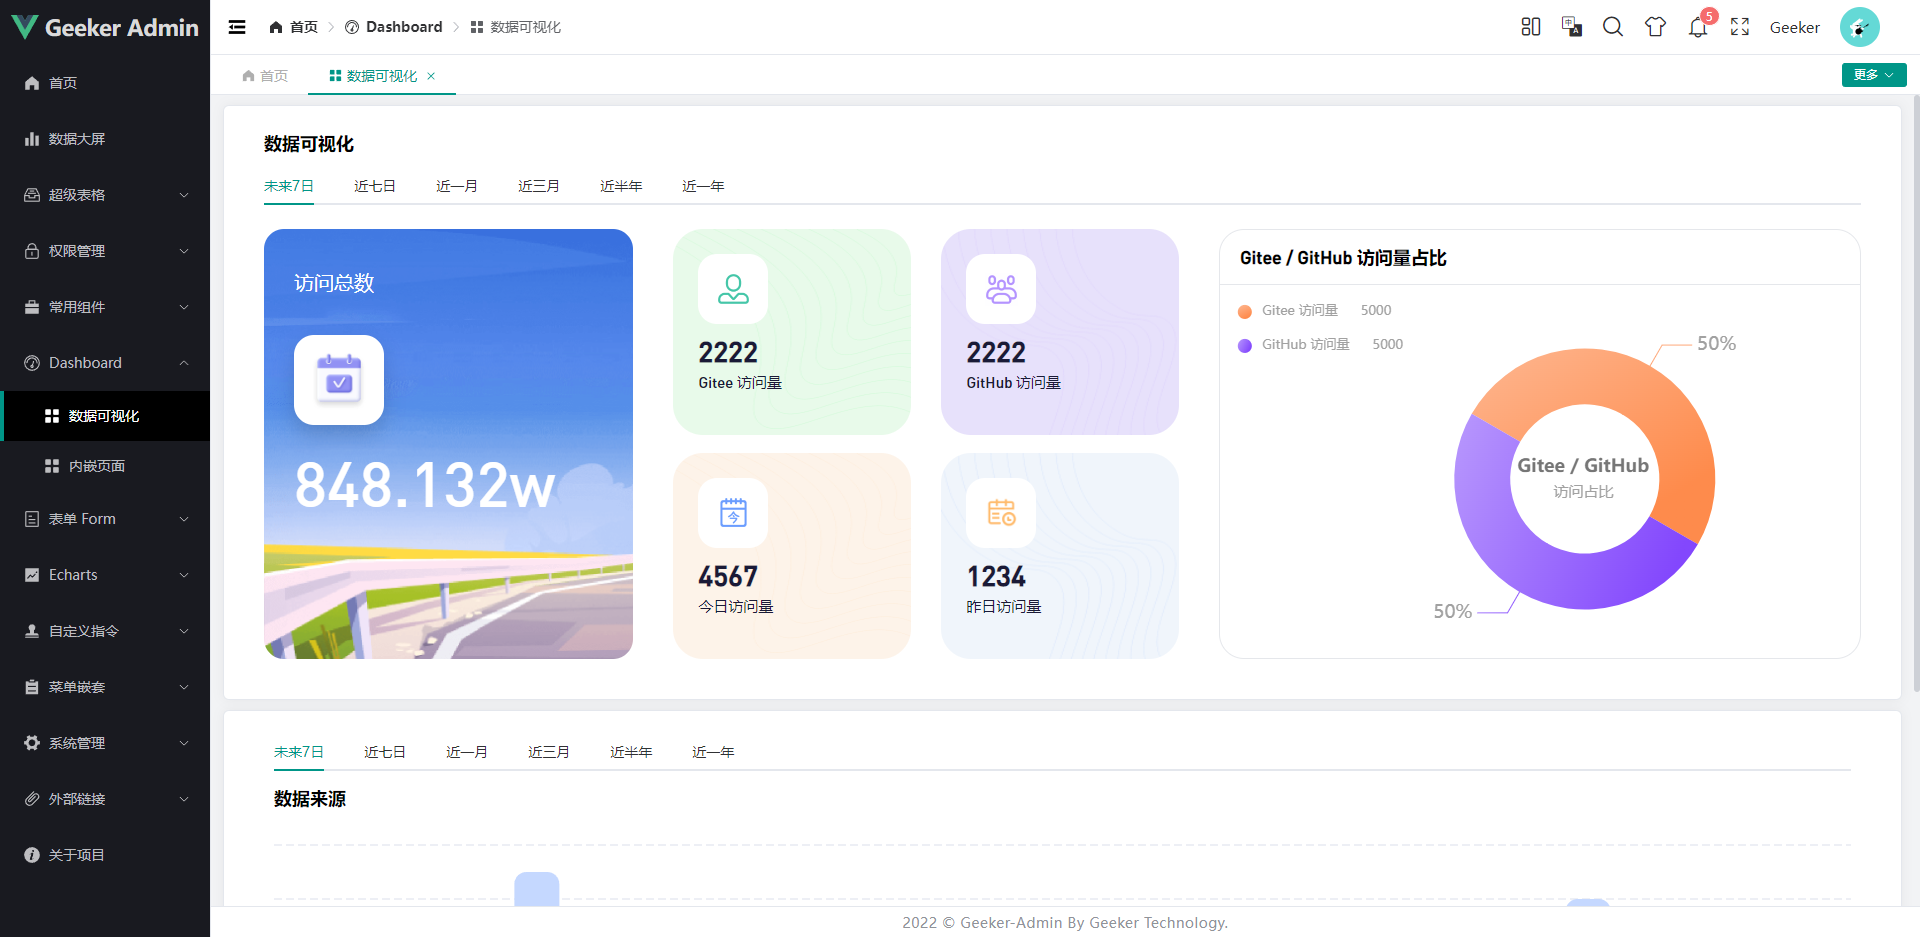Open the 更多 dropdown button
Viewport: 1920px width, 937px height.
pyautogui.click(x=1874, y=75)
